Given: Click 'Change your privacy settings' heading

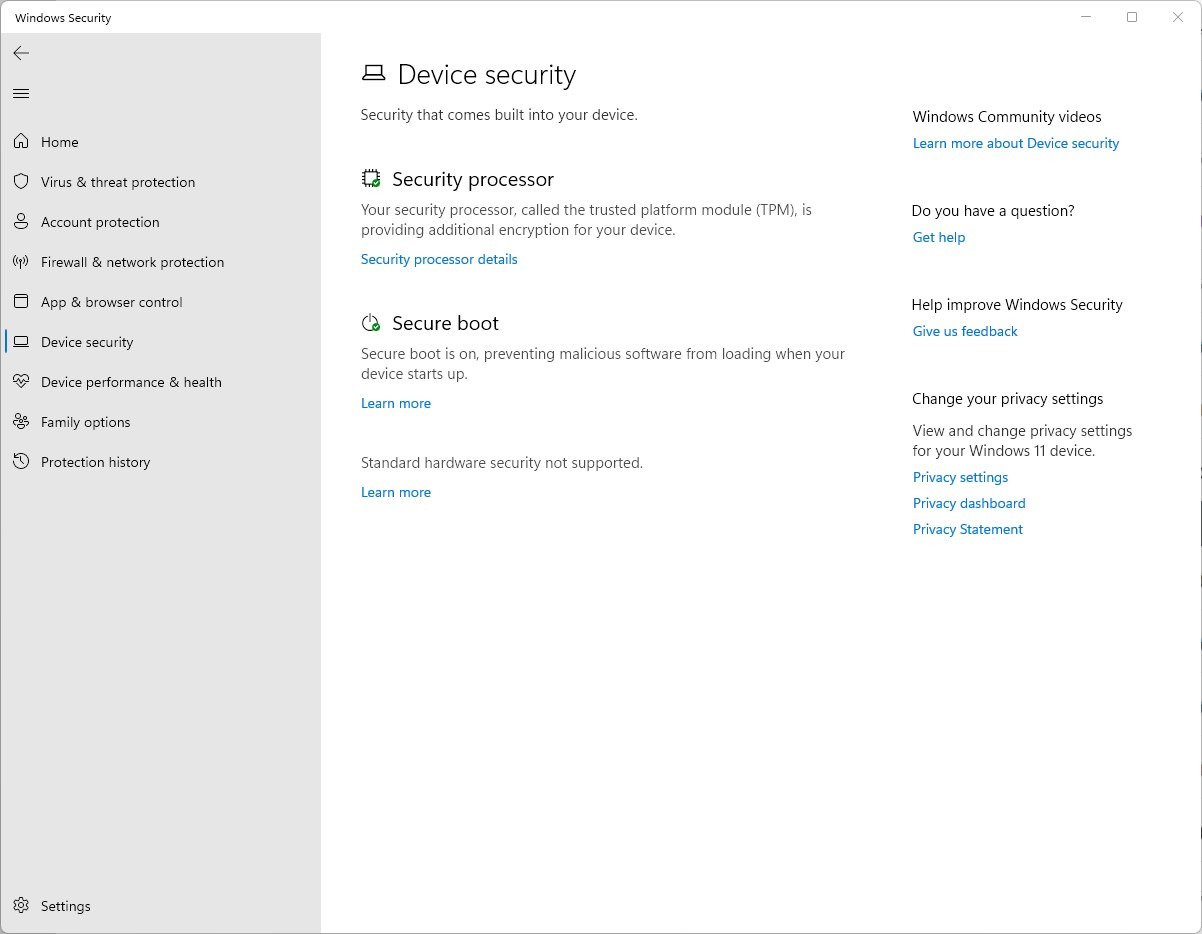Looking at the screenshot, I should click(1008, 399).
